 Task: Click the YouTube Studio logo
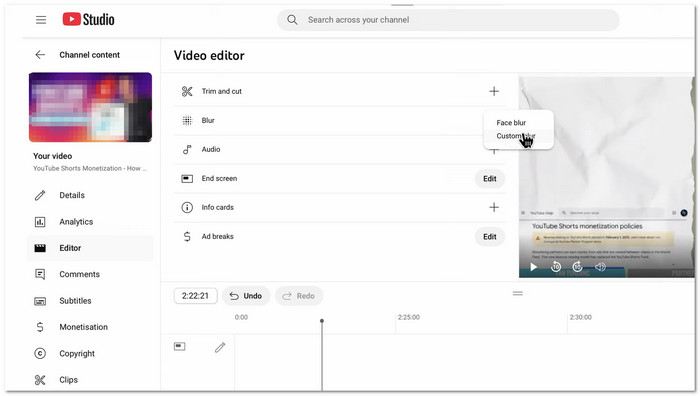click(x=88, y=19)
